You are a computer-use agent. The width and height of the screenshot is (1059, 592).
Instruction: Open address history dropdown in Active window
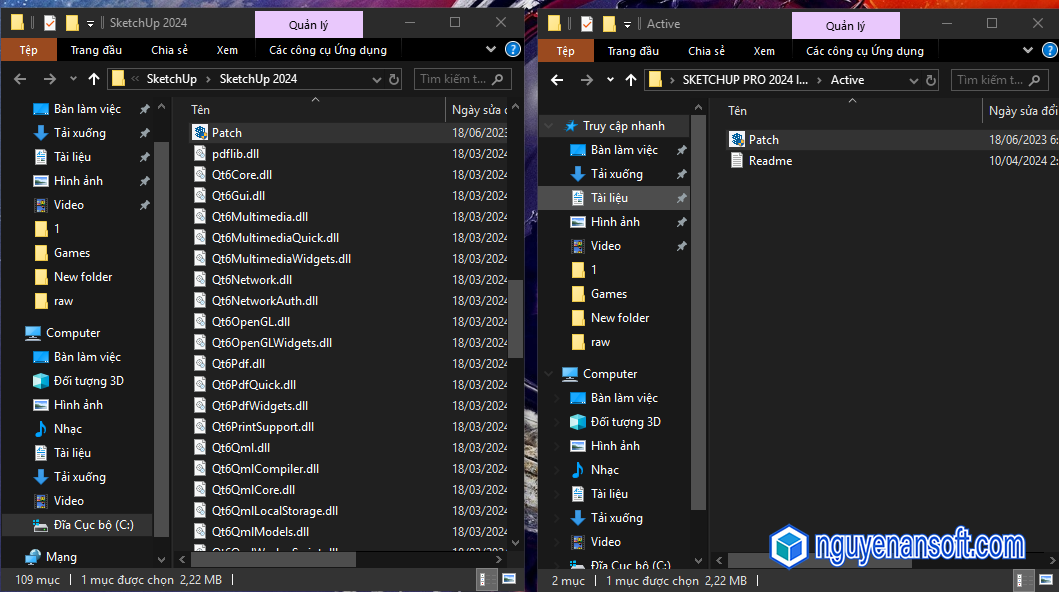[914, 80]
